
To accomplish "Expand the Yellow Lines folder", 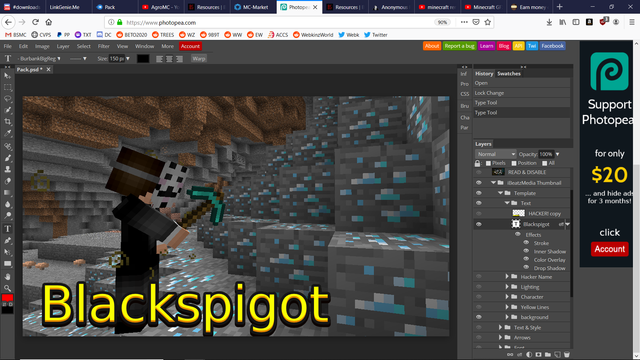I will pos(507,307).
